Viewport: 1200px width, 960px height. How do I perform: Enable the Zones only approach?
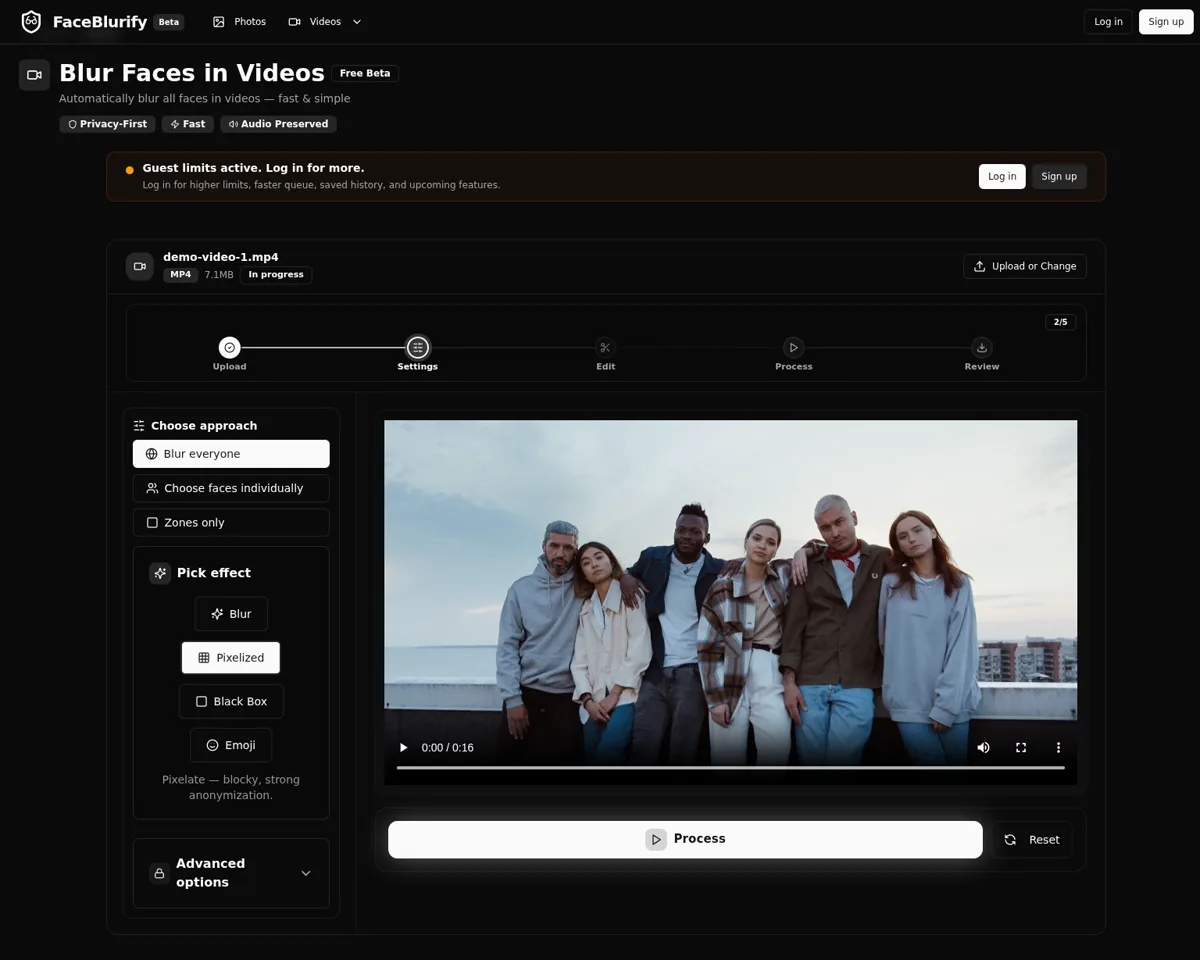pos(231,522)
